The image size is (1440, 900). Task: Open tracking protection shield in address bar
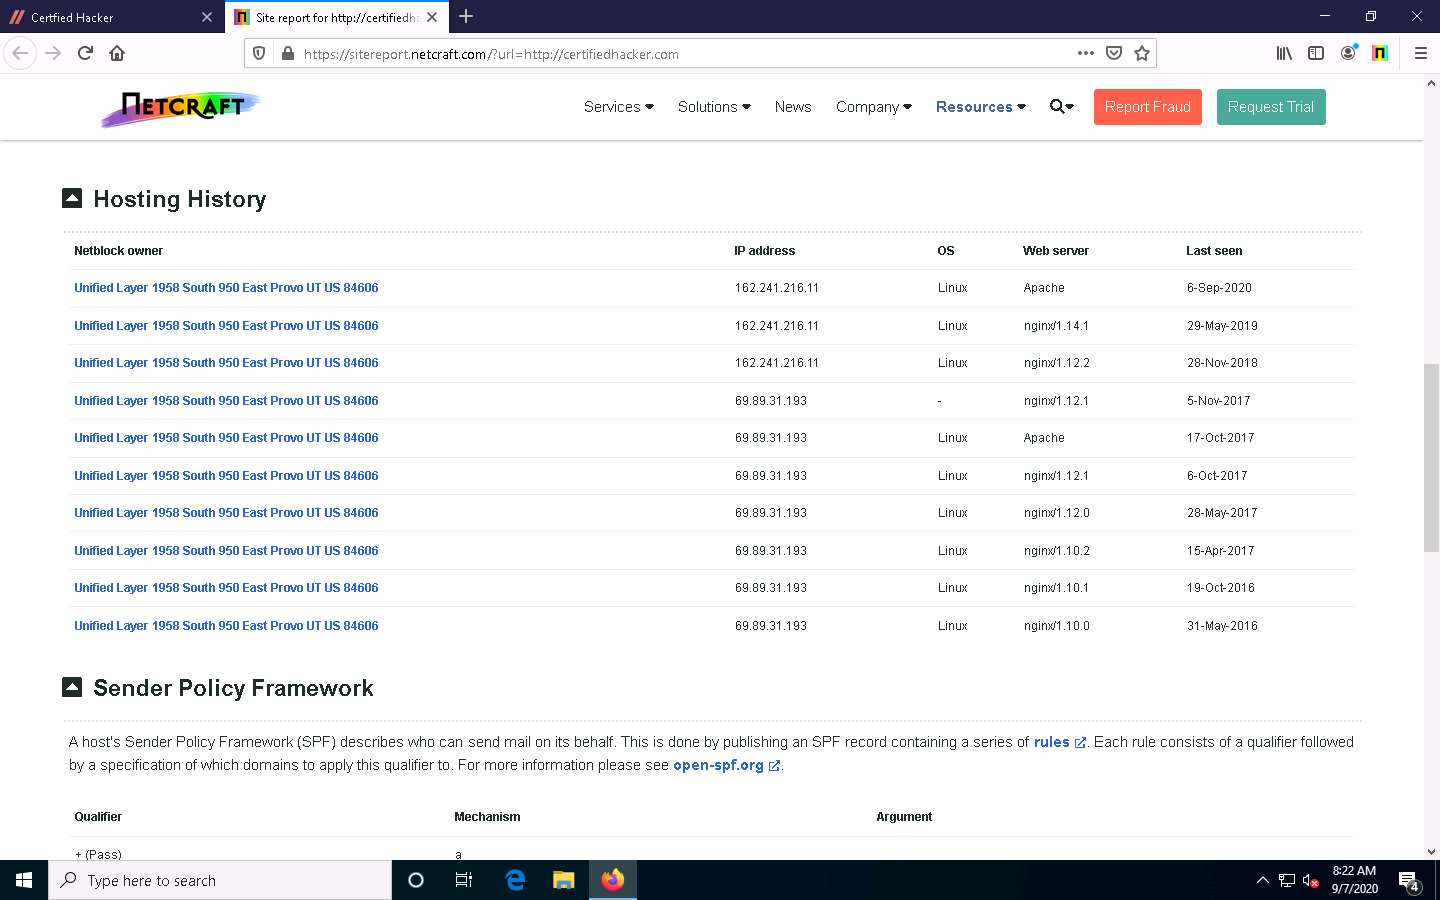[259, 54]
